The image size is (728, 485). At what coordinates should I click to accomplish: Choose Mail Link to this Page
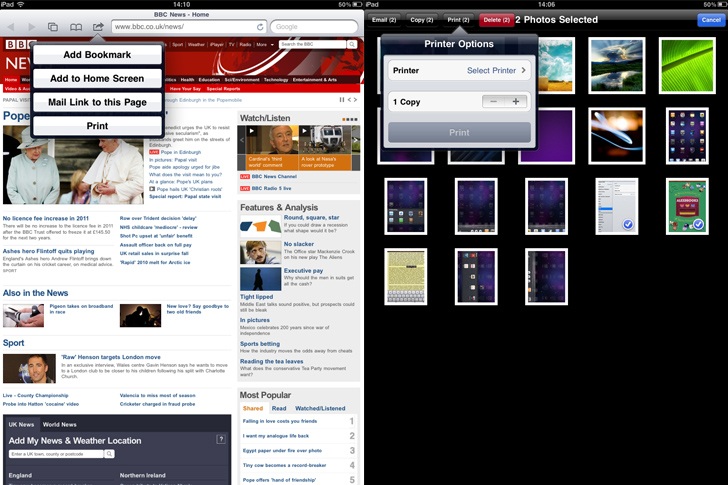[98, 102]
